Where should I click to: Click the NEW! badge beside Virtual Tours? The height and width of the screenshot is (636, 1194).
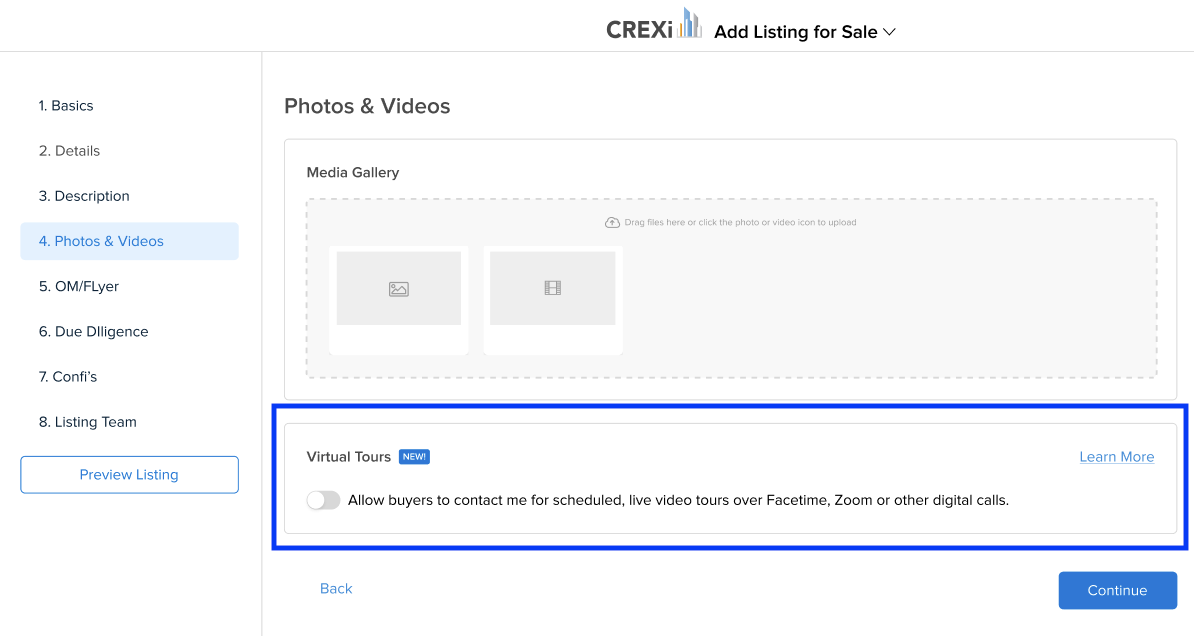(414, 457)
